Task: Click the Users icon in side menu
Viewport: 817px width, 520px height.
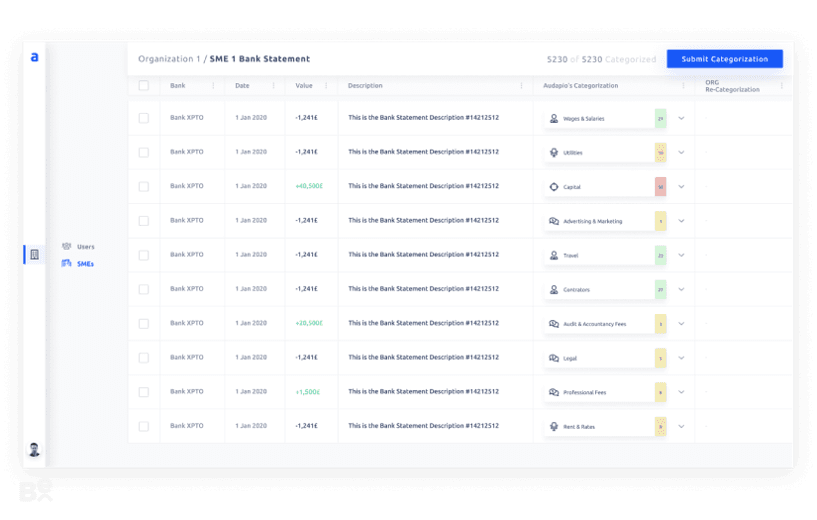Action: click(x=67, y=246)
